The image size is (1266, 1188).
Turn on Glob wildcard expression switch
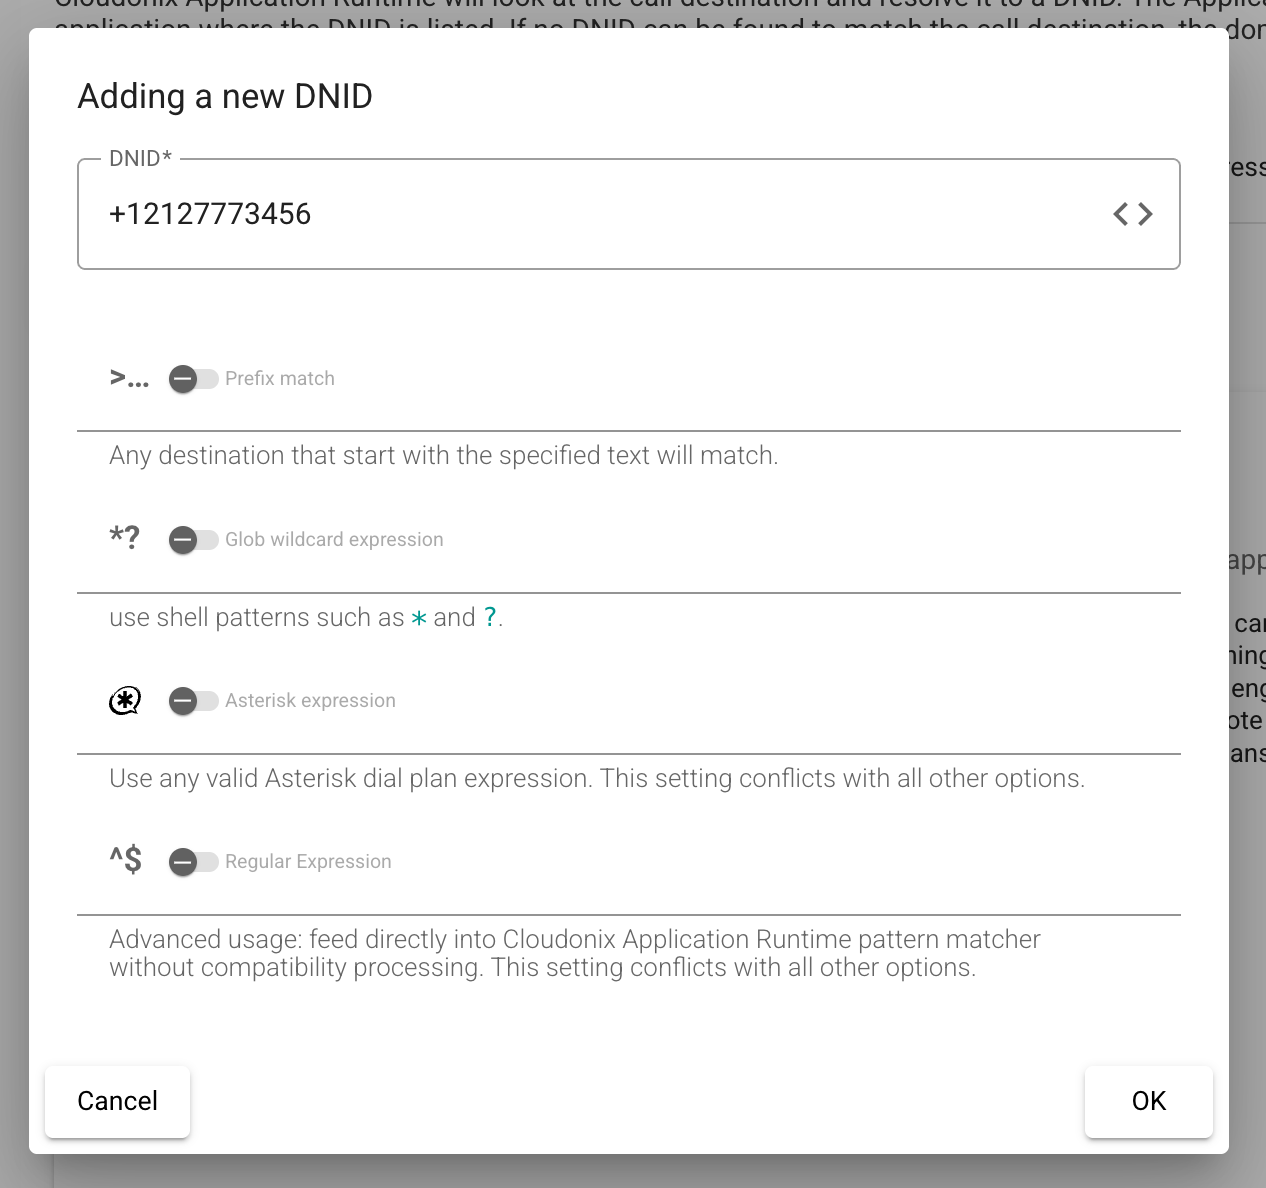tap(193, 540)
